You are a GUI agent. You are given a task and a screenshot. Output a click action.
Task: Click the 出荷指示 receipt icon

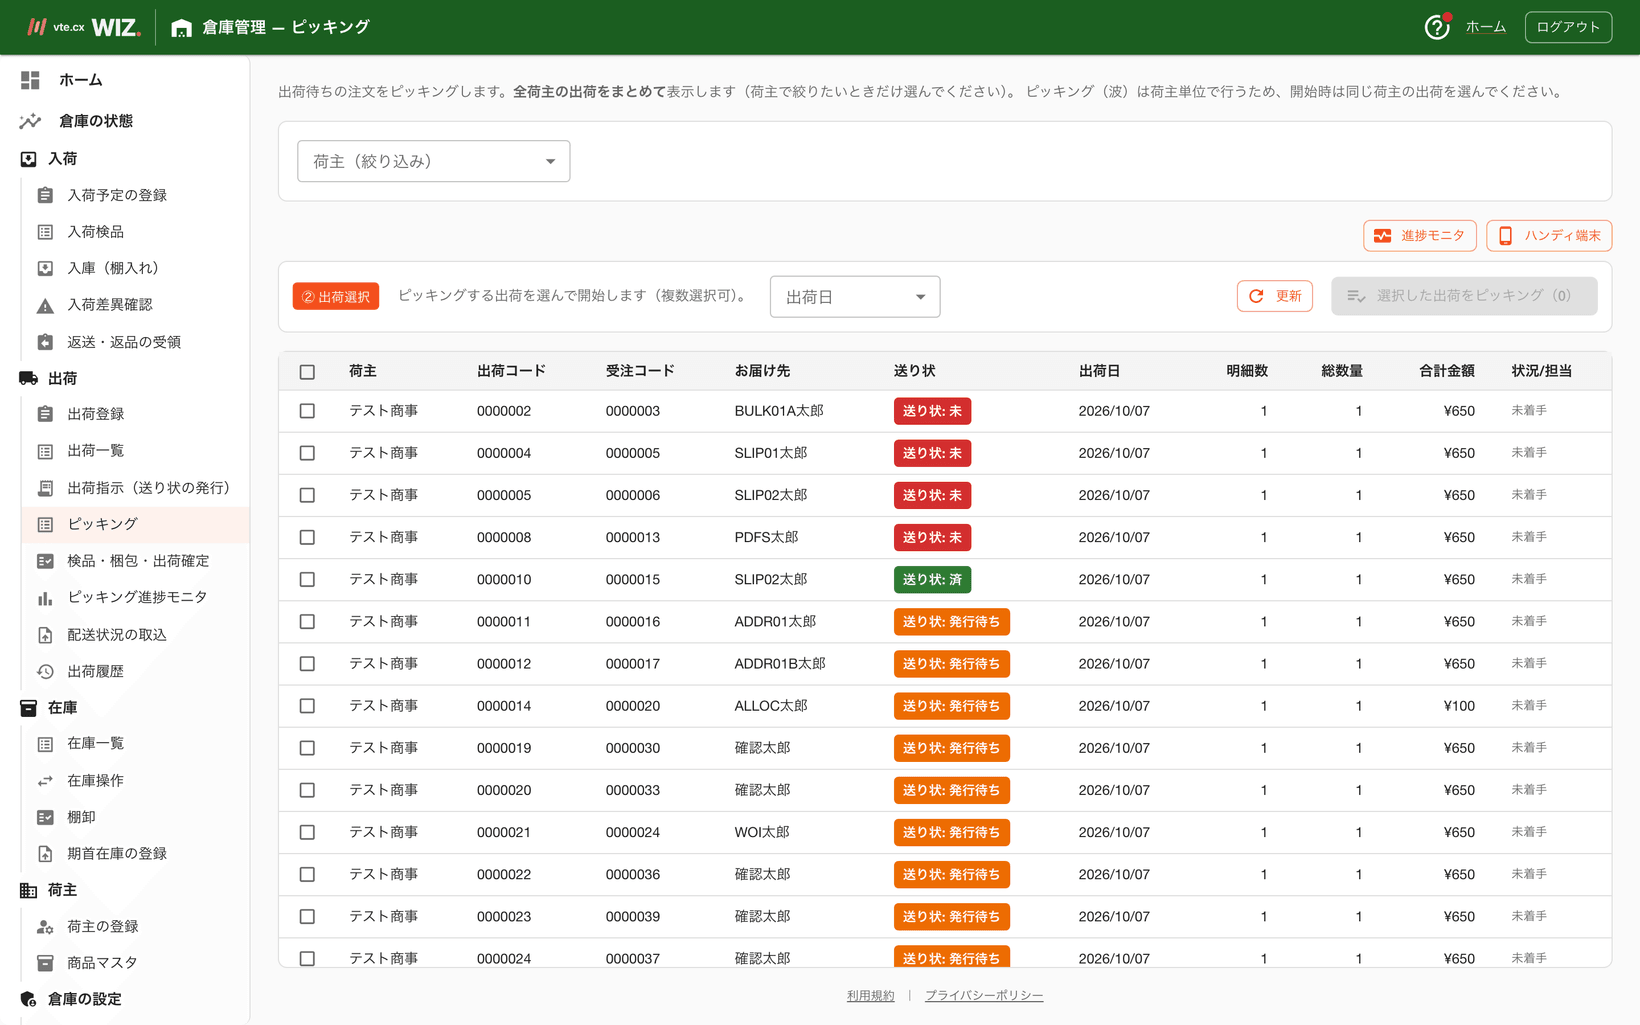45,488
